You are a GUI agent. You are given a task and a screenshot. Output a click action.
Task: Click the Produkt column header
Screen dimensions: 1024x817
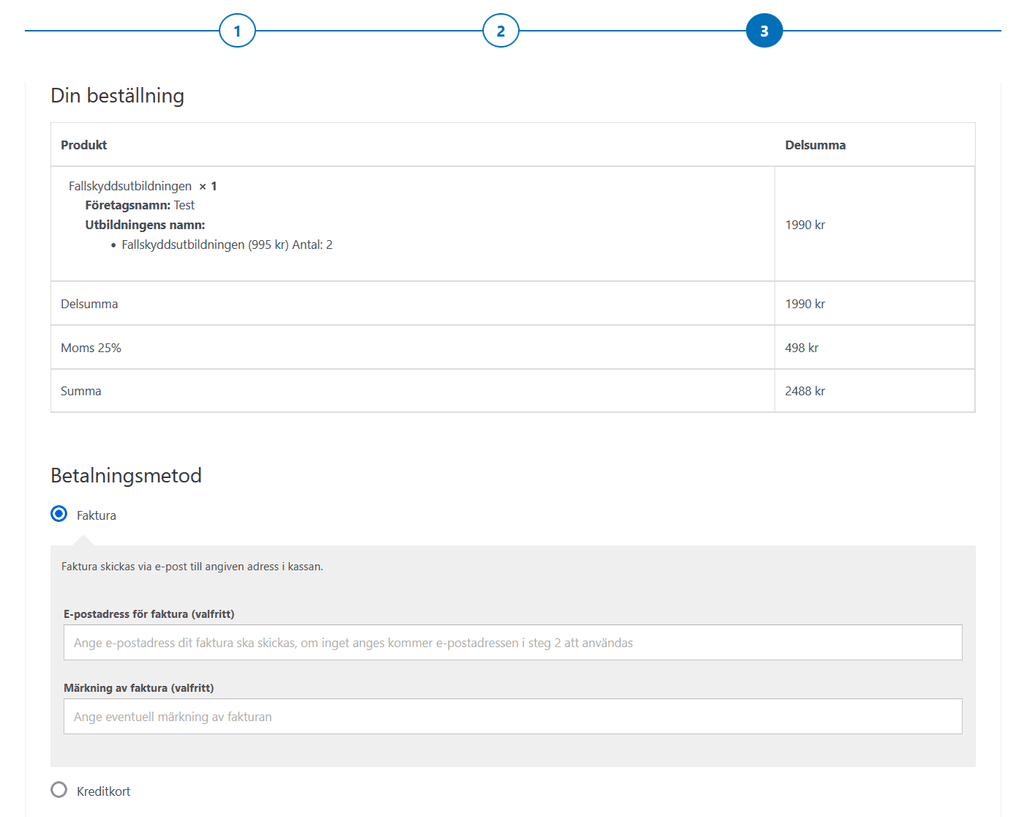pyautogui.click(x=84, y=145)
